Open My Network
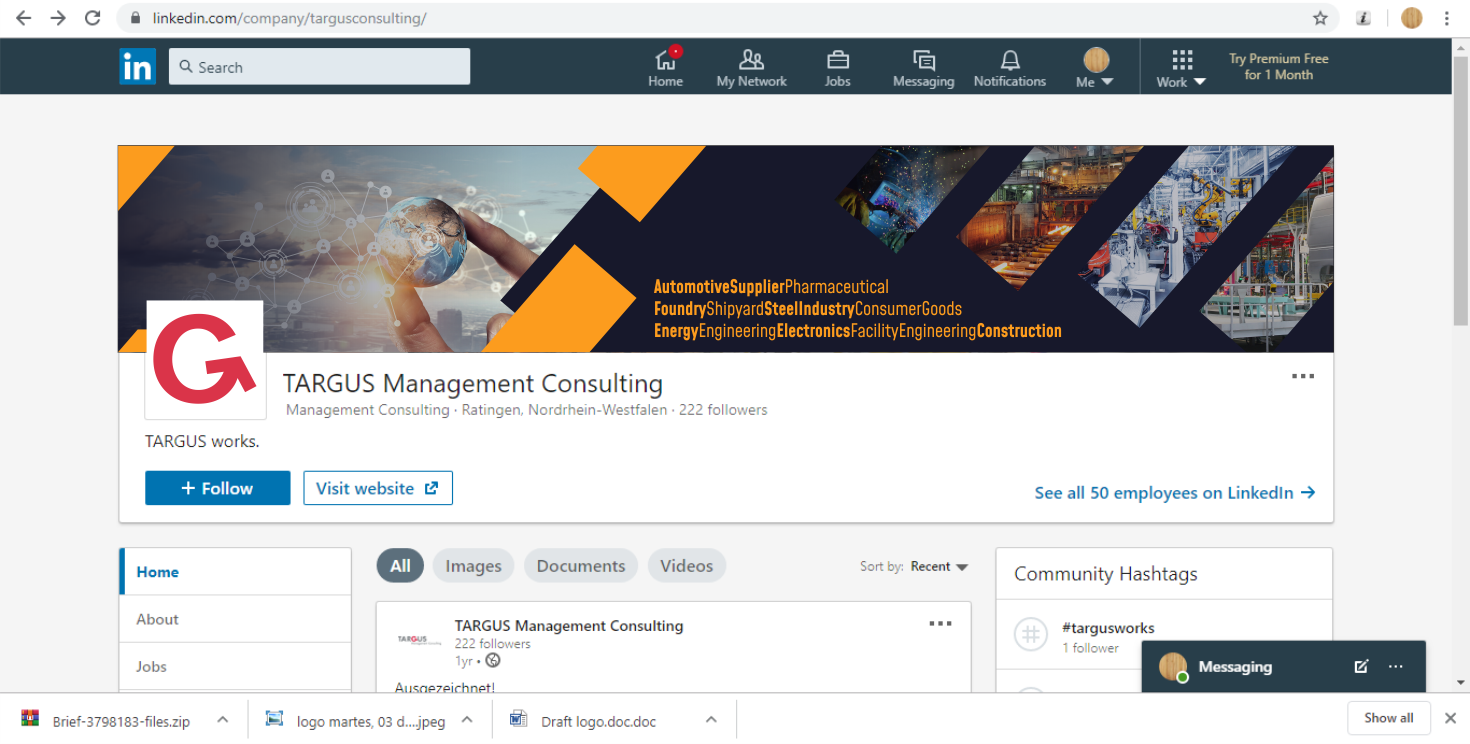Image resolution: width=1470 pixels, height=744 pixels. (x=752, y=67)
